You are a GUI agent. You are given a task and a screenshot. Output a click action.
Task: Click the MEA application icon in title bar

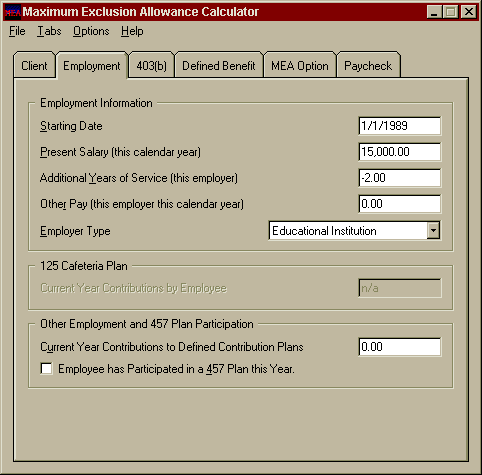coord(13,12)
